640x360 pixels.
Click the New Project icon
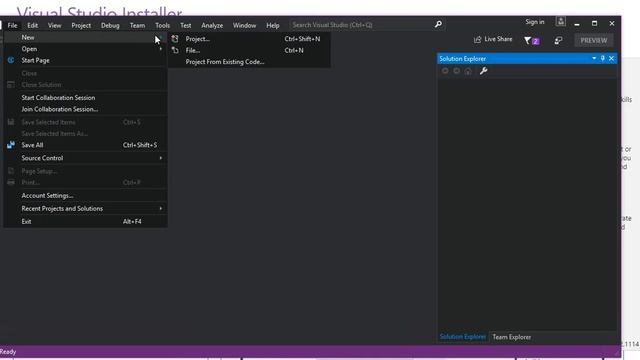click(175, 39)
